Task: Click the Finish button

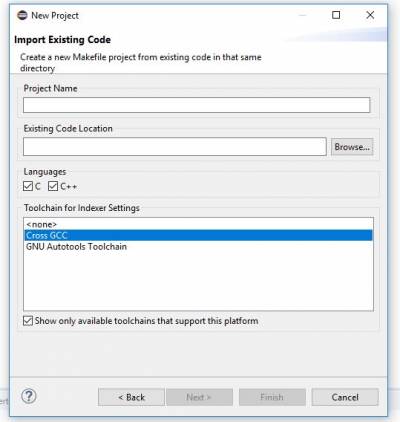Action: 272,397
